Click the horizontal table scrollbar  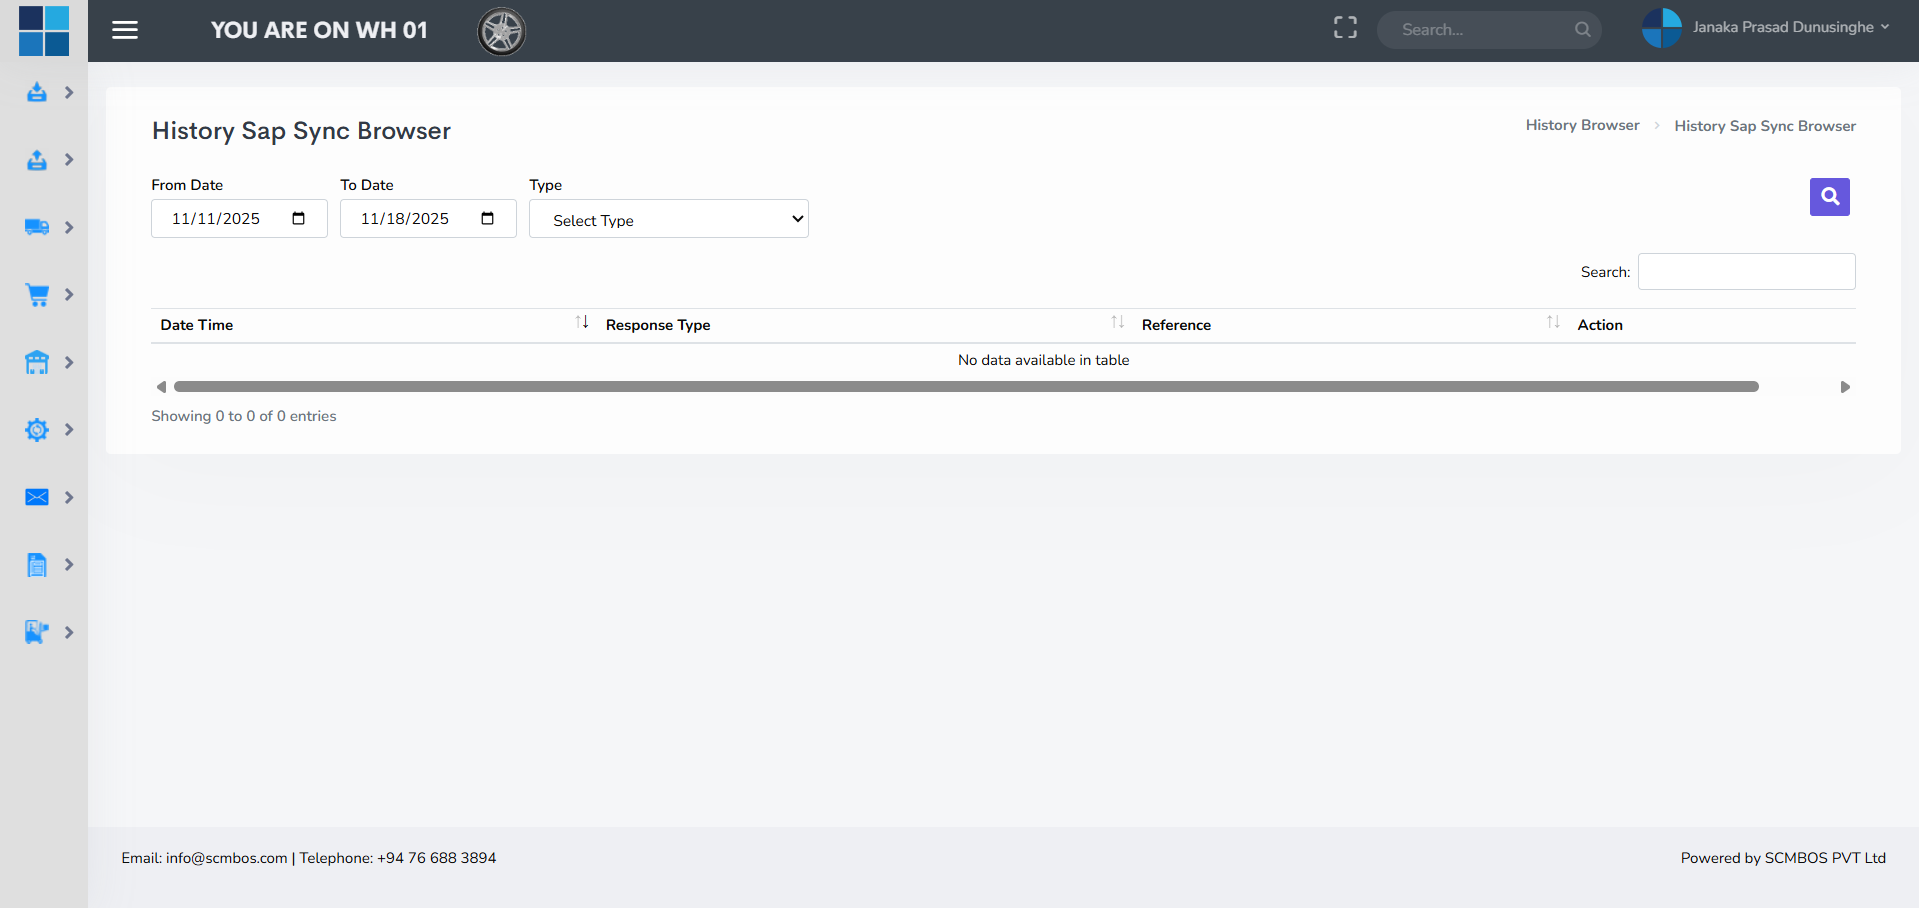[965, 387]
